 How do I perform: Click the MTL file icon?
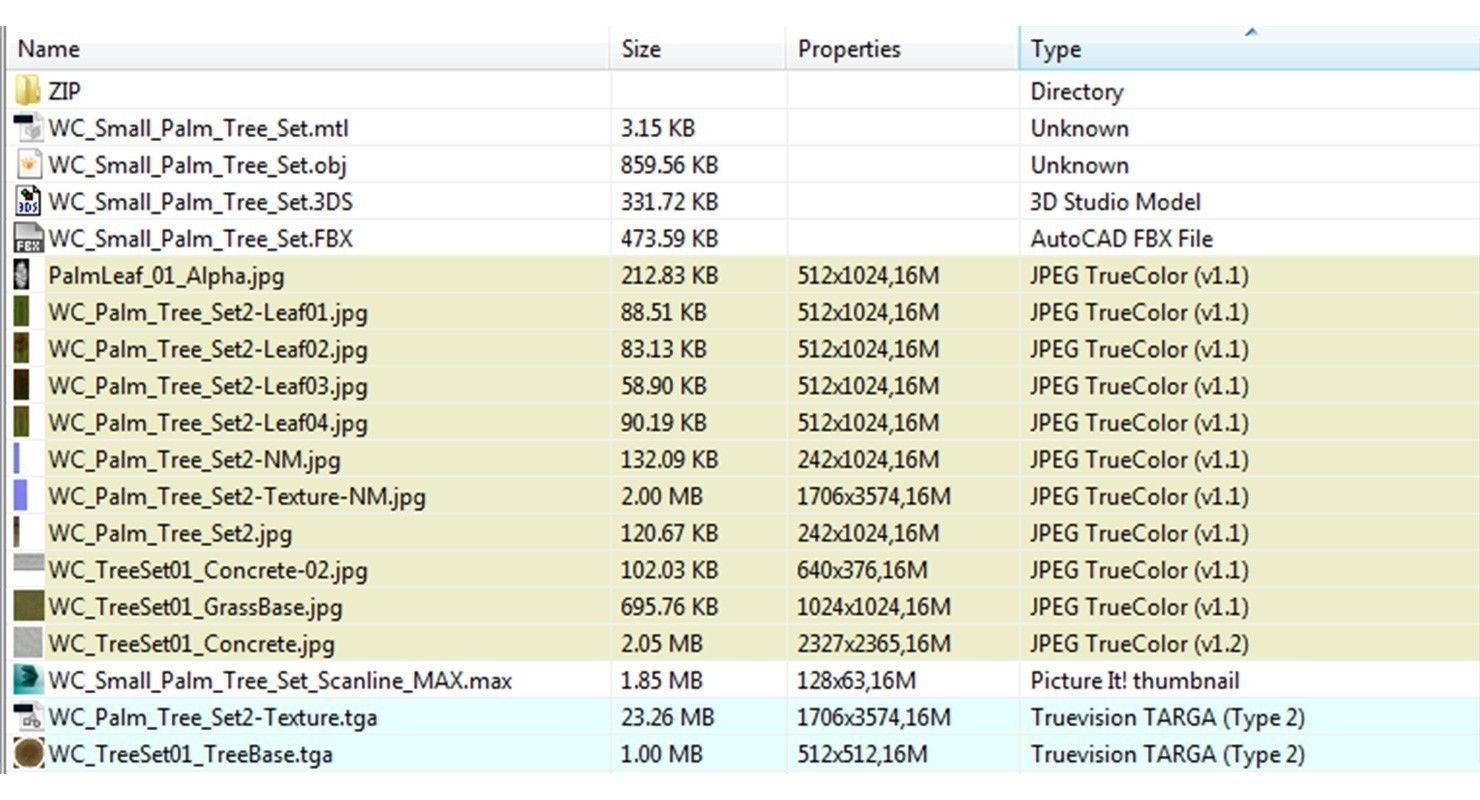coord(28,128)
